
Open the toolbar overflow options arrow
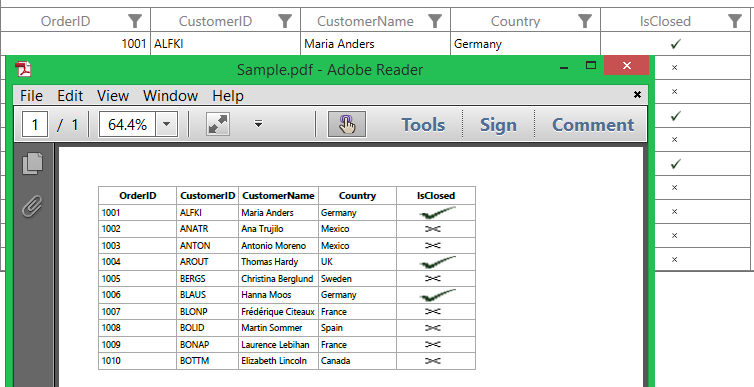click(258, 124)
